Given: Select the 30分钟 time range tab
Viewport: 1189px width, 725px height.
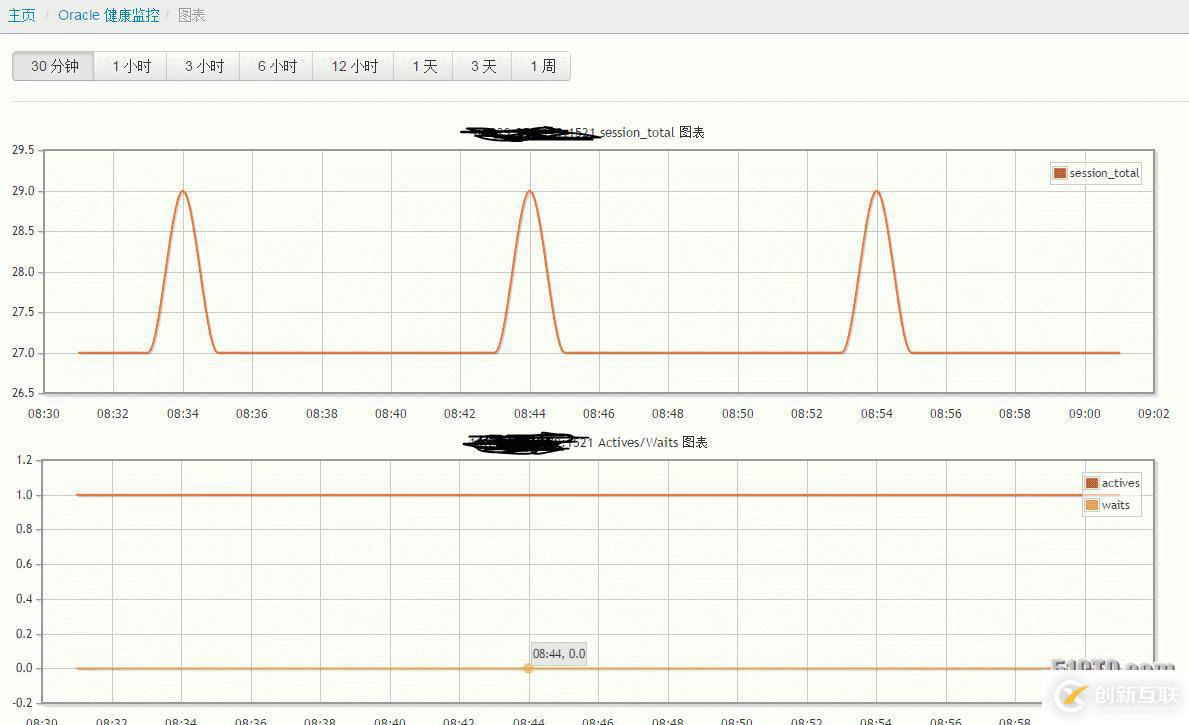Looking at the screenshot, I should tap(52, 66).
